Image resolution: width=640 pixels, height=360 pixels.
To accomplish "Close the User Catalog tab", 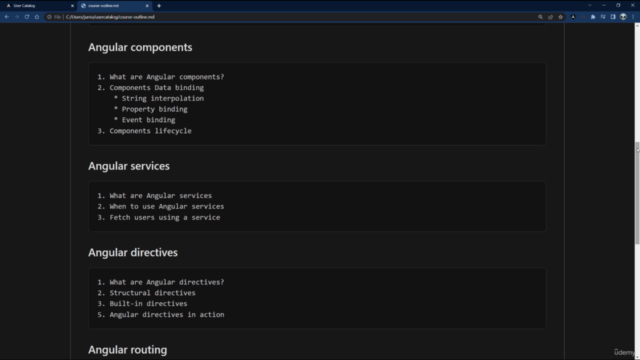I will click(x=72, y=6).
